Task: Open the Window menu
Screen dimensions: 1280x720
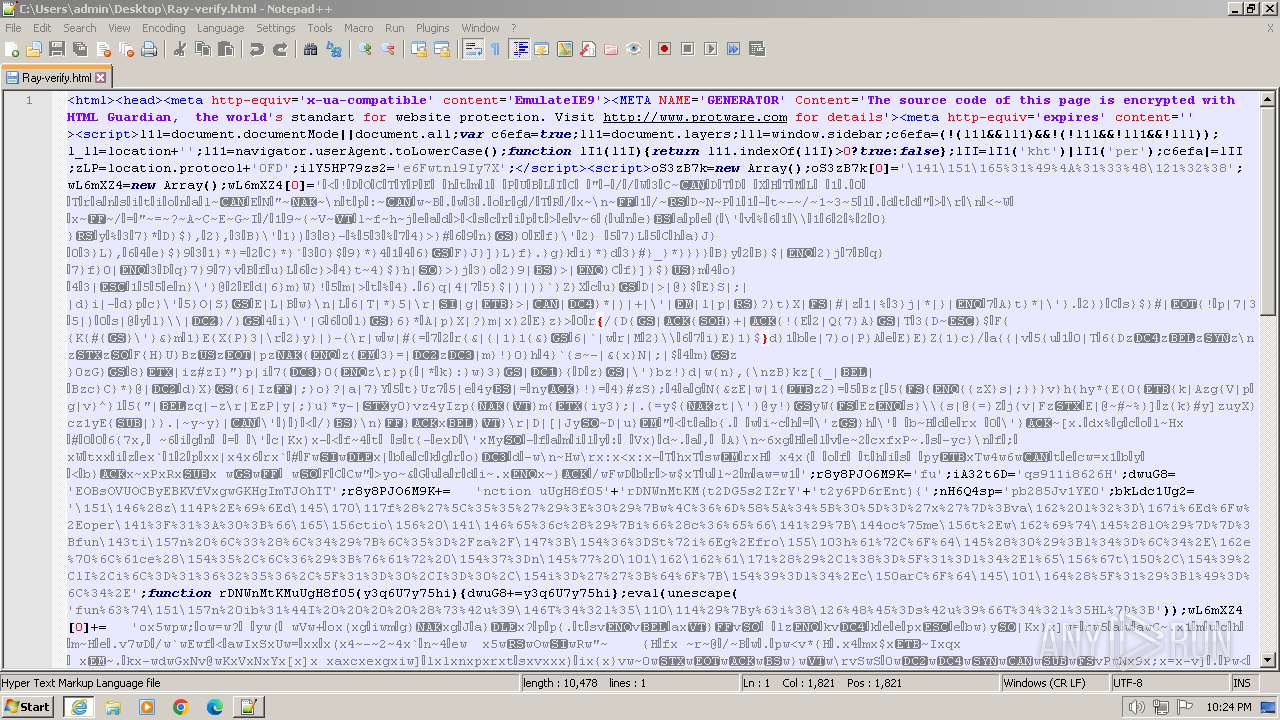Action: click(x=480, y=28)
